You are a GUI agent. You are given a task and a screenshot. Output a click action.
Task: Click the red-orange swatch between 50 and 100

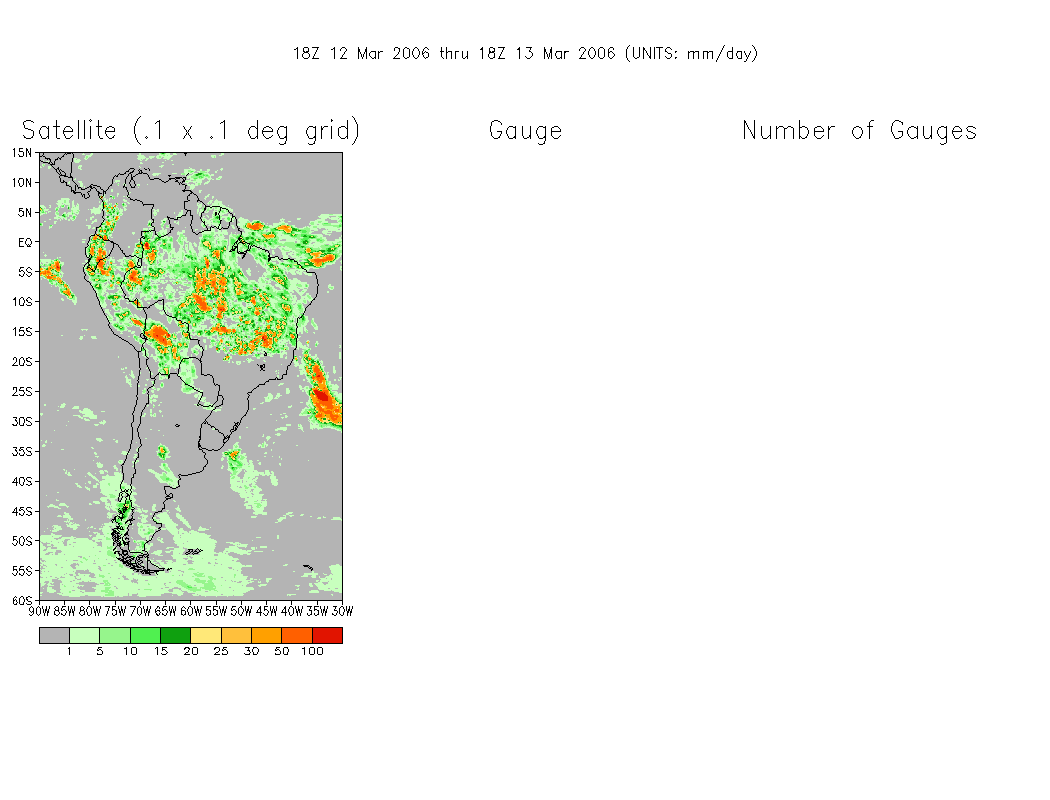(x=297, y=635)
